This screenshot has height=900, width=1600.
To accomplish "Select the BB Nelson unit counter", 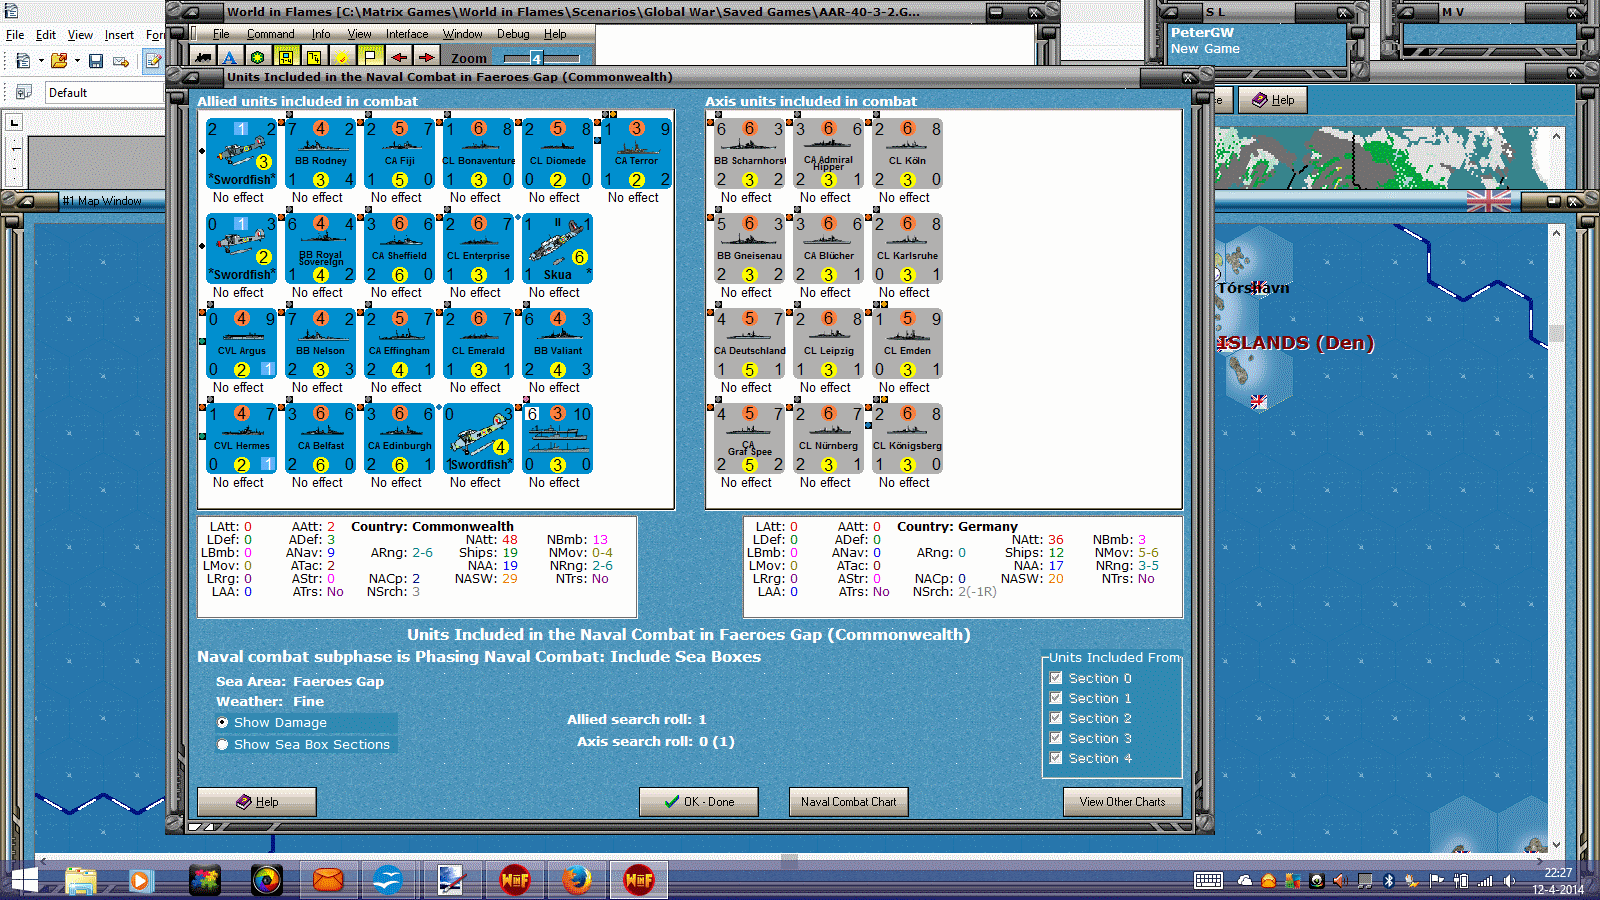I will click(321, 344).
